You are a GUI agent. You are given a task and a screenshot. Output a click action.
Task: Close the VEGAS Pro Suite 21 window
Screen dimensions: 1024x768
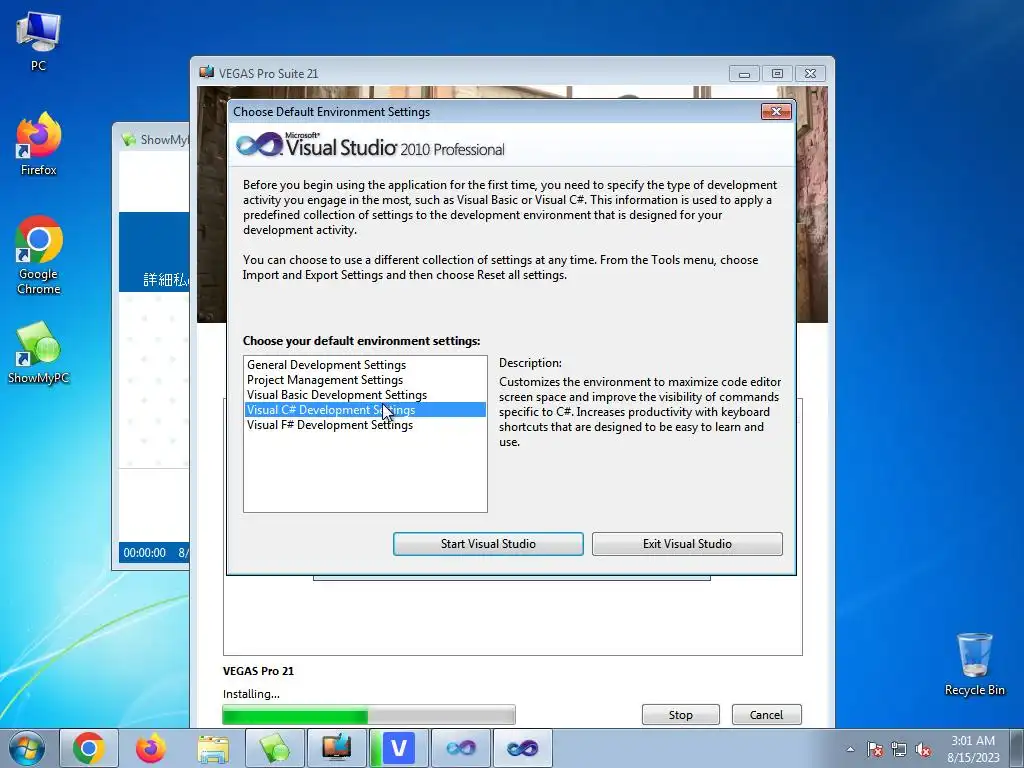pyautogui.click(x=810, y=74)
